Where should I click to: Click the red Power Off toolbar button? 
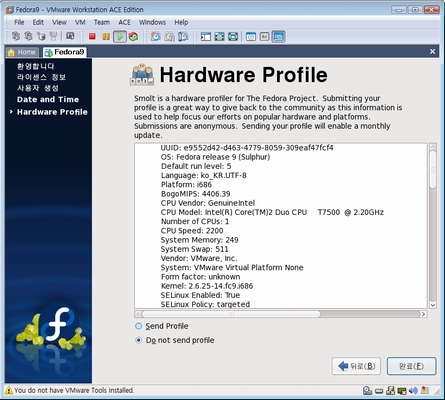click(92, 36)
